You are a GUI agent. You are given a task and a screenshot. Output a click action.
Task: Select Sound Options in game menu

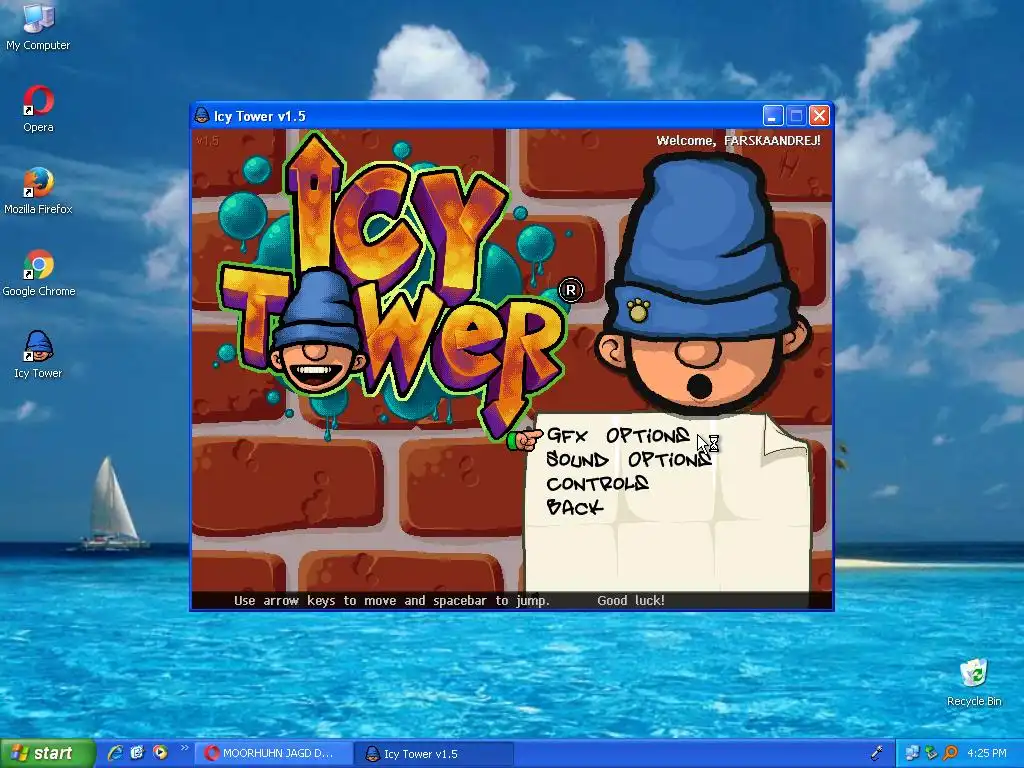click(628, 460)
